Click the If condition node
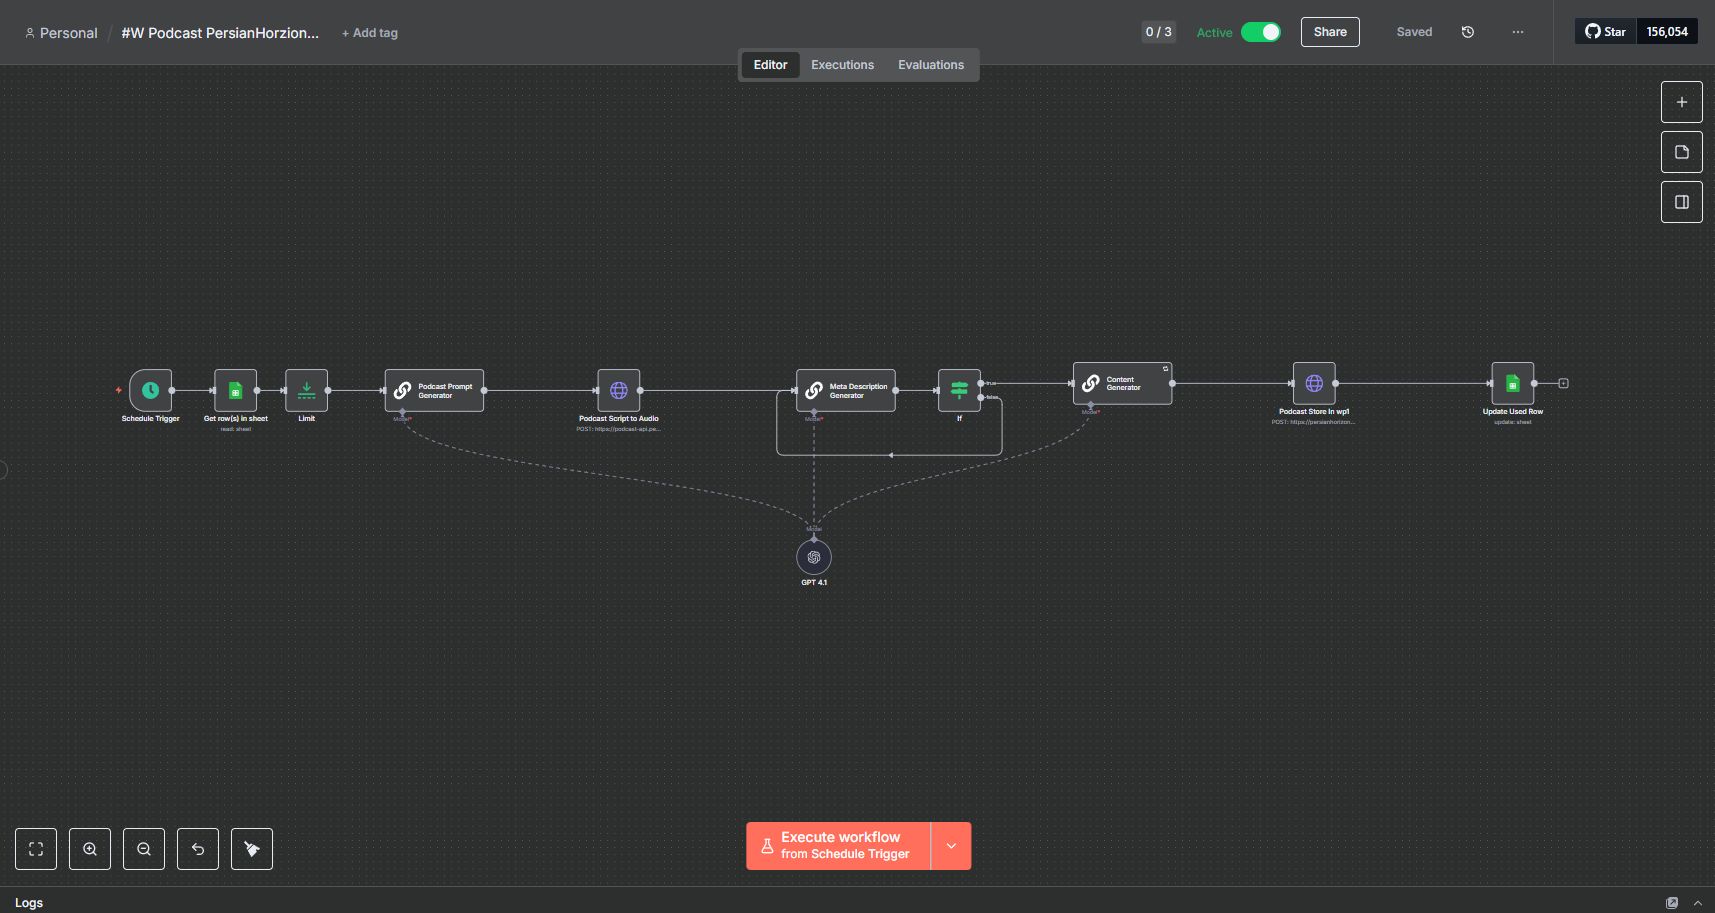The width and height of the screenshot is (1715, 913). click(x=958, y=390)
